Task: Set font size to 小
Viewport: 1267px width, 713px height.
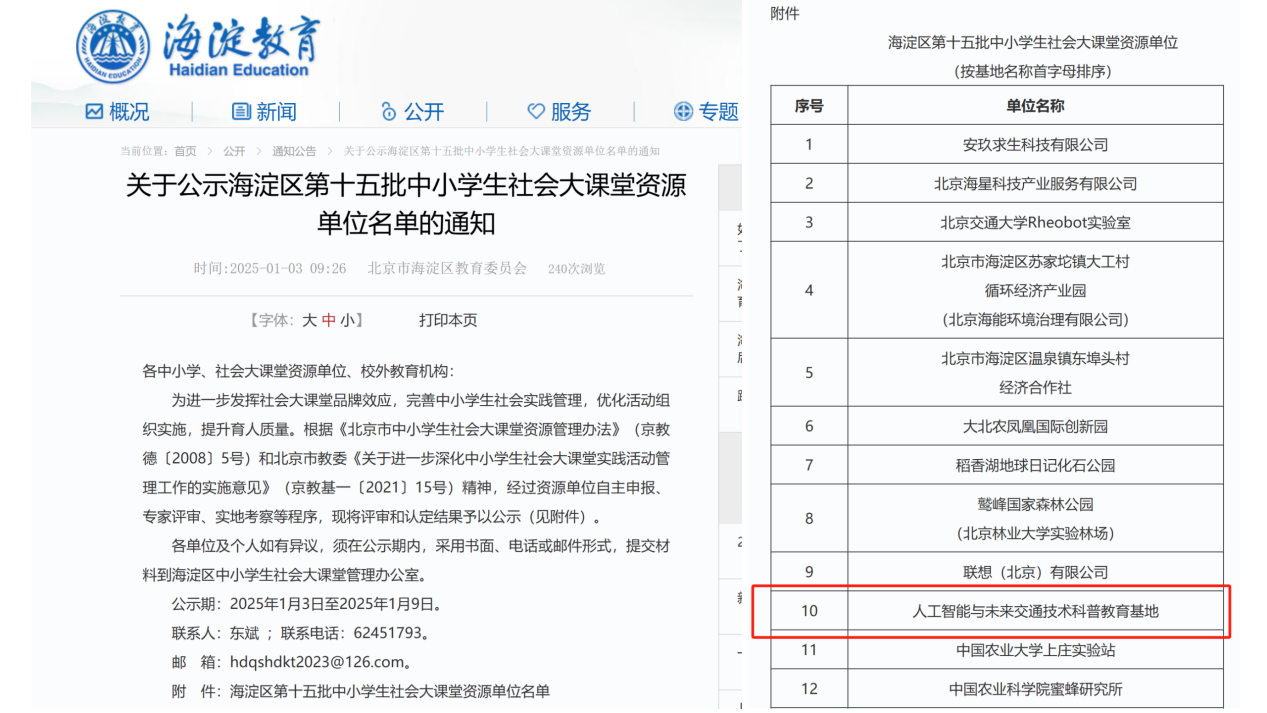Action: click(346, 320)
